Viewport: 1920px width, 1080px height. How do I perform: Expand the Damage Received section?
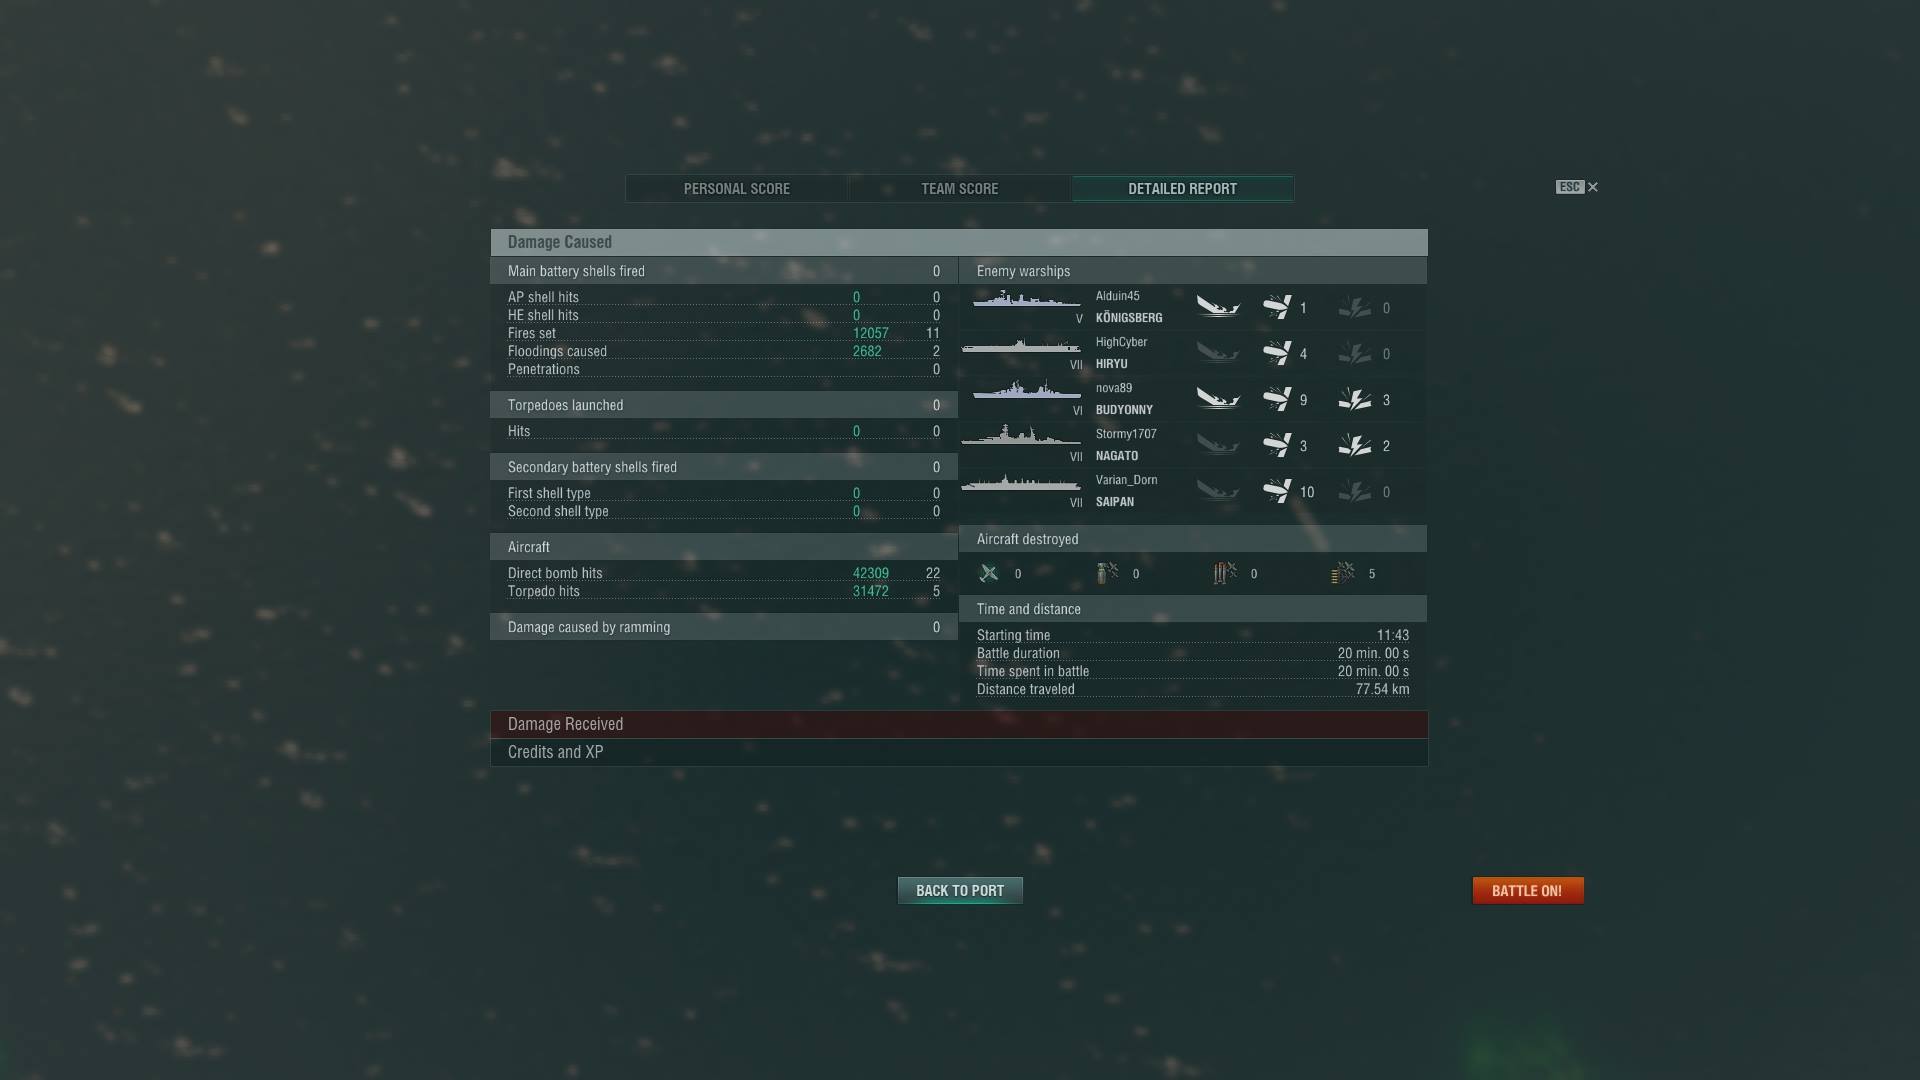pyautogui.click(x=959, y=724)
